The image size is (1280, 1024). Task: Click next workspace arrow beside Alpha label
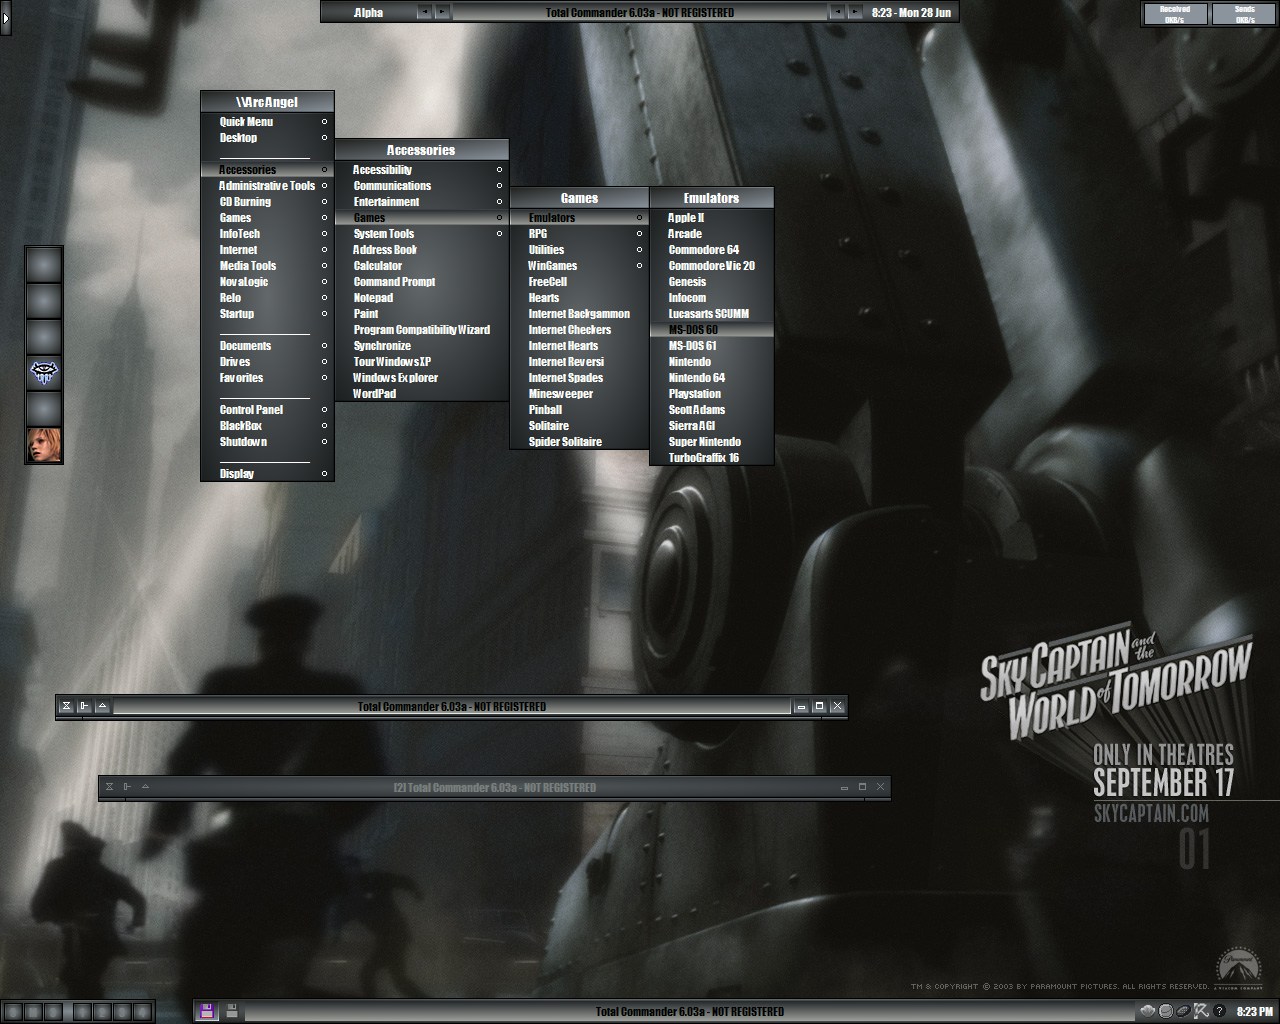click(442, 12)
